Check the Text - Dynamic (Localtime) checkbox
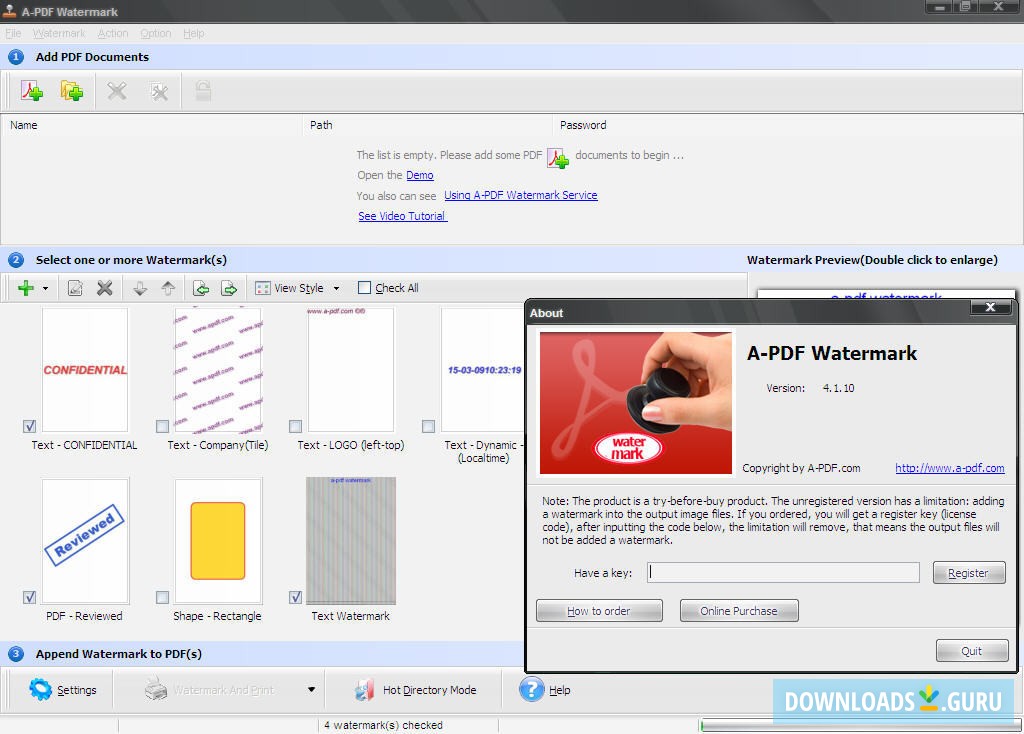The image size is (1024, 734). tap(428, 426)
